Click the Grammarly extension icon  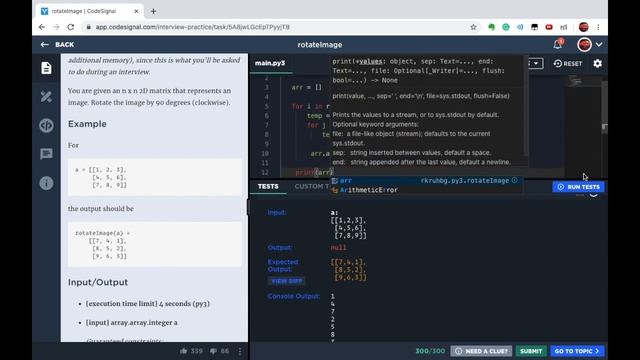[x=506, y=27]
